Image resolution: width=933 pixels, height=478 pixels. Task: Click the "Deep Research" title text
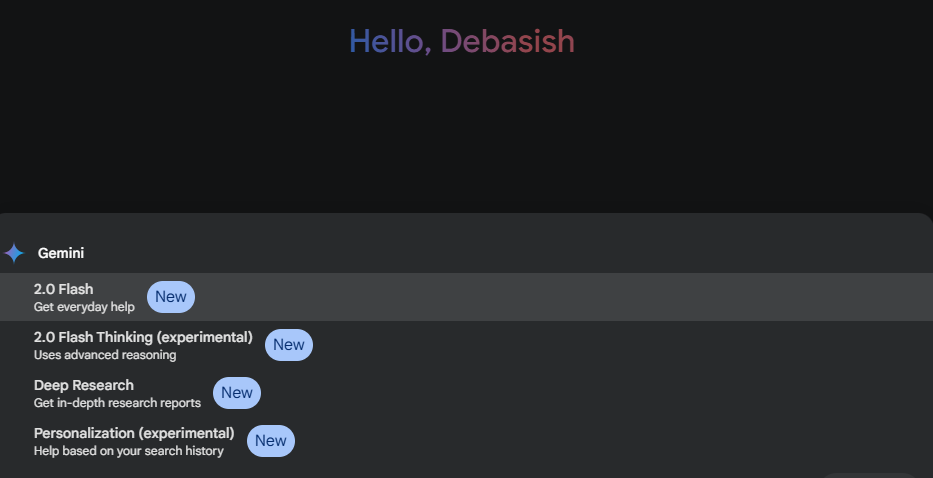(84, 385)
